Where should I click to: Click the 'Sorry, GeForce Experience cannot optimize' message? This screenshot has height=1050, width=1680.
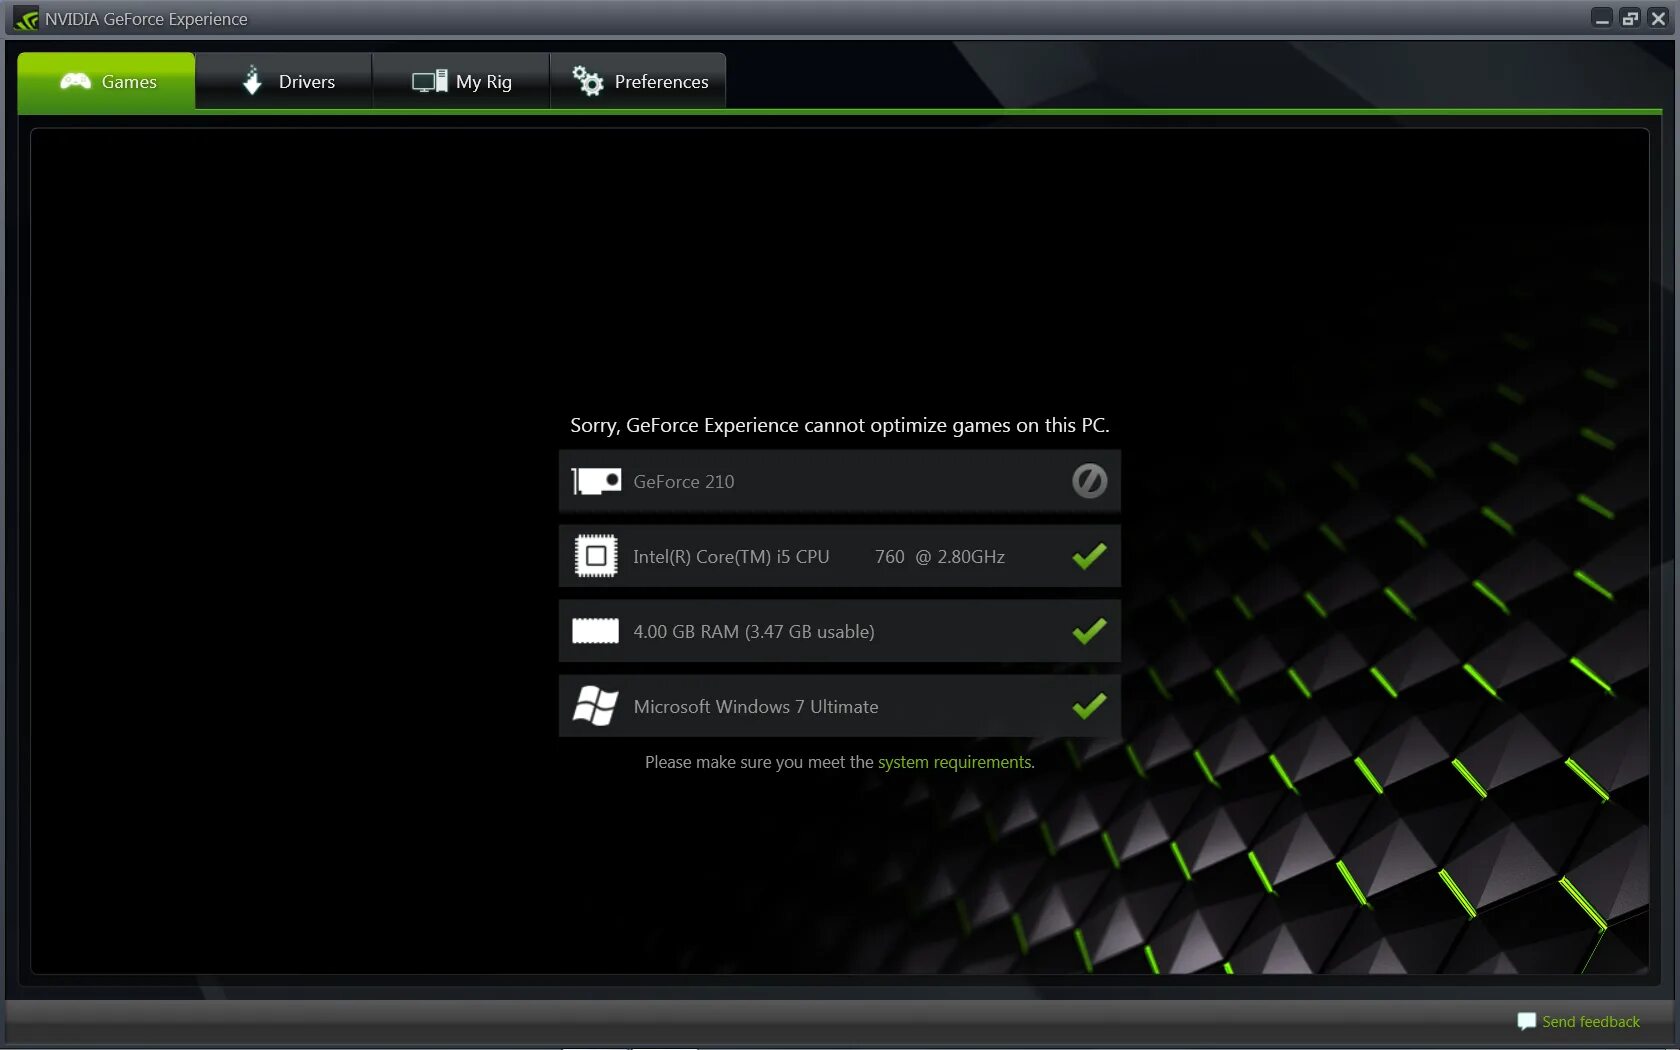click(840, 425)
